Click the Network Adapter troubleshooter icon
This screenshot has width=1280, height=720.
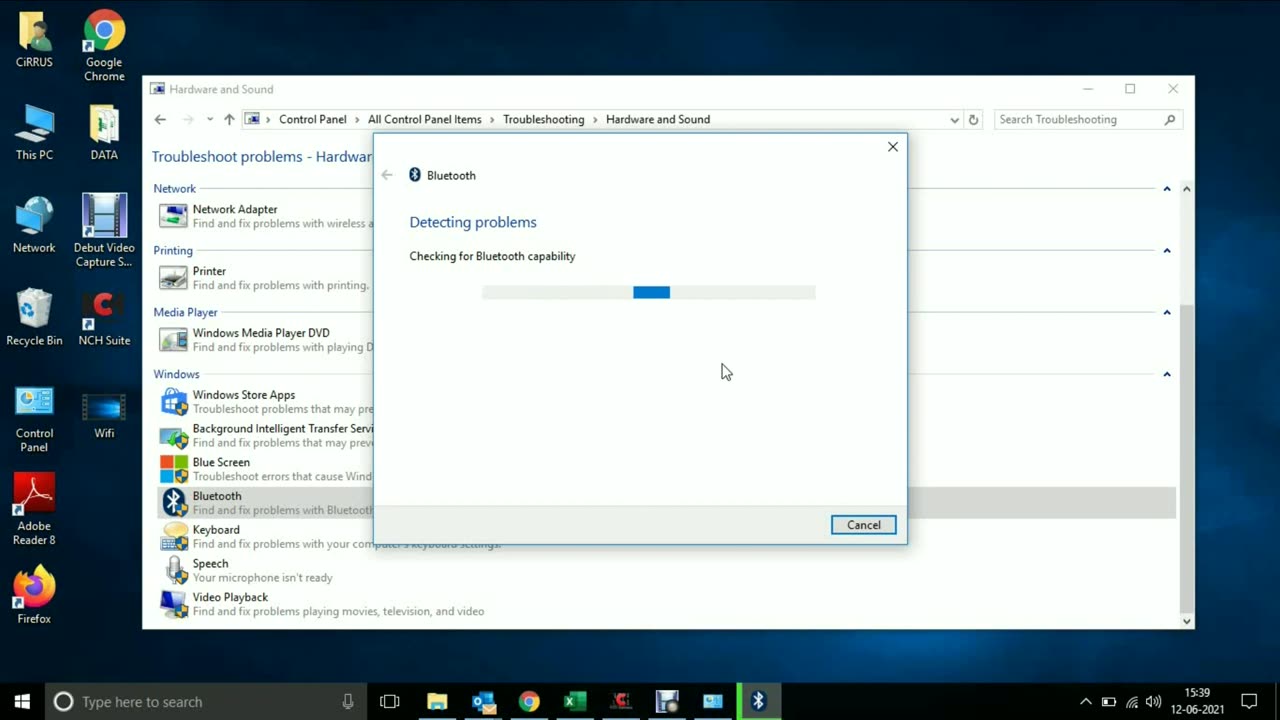pyautogui.click(x=174, y=216)
